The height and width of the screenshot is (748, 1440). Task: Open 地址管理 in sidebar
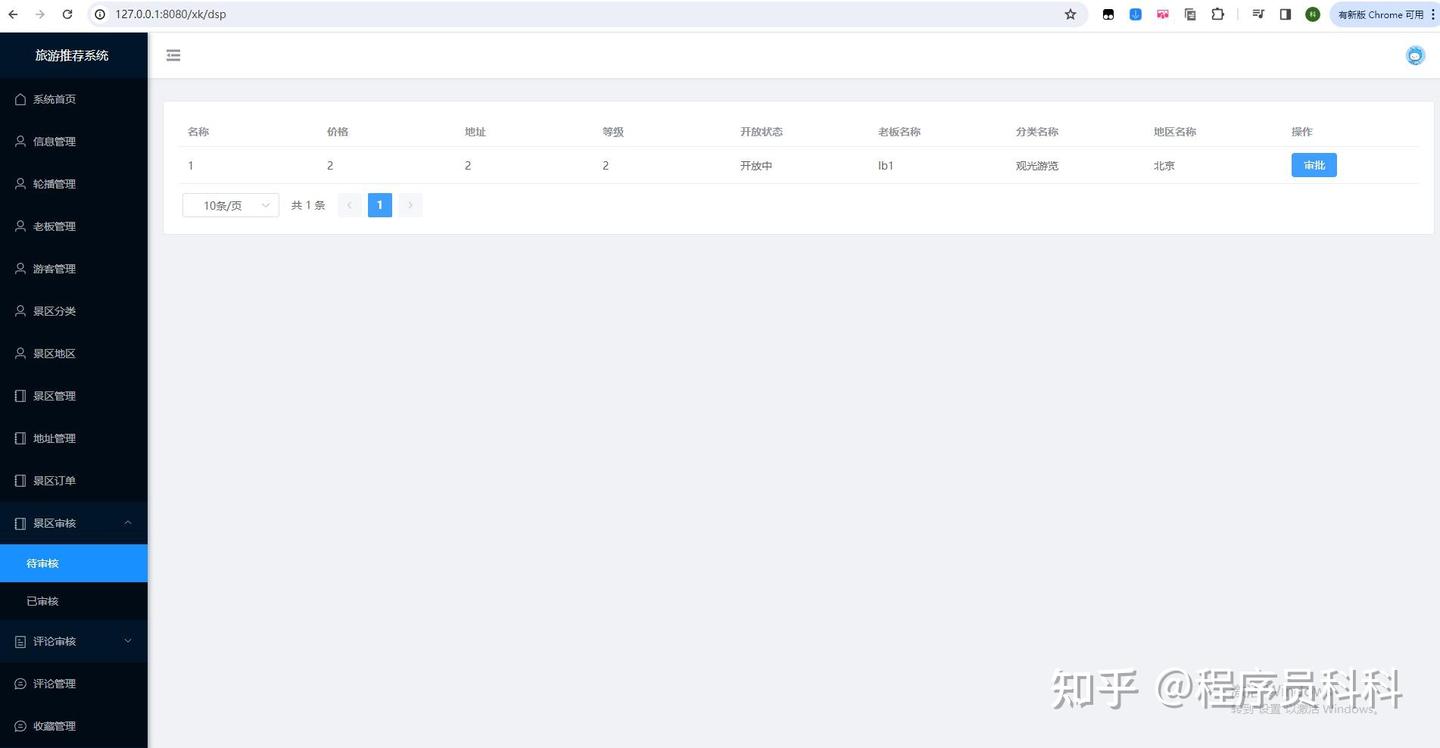point(74,438)
